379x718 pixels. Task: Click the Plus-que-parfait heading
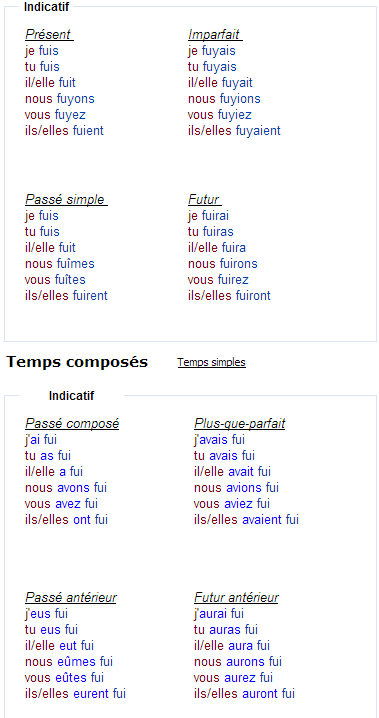click(239, 424)
